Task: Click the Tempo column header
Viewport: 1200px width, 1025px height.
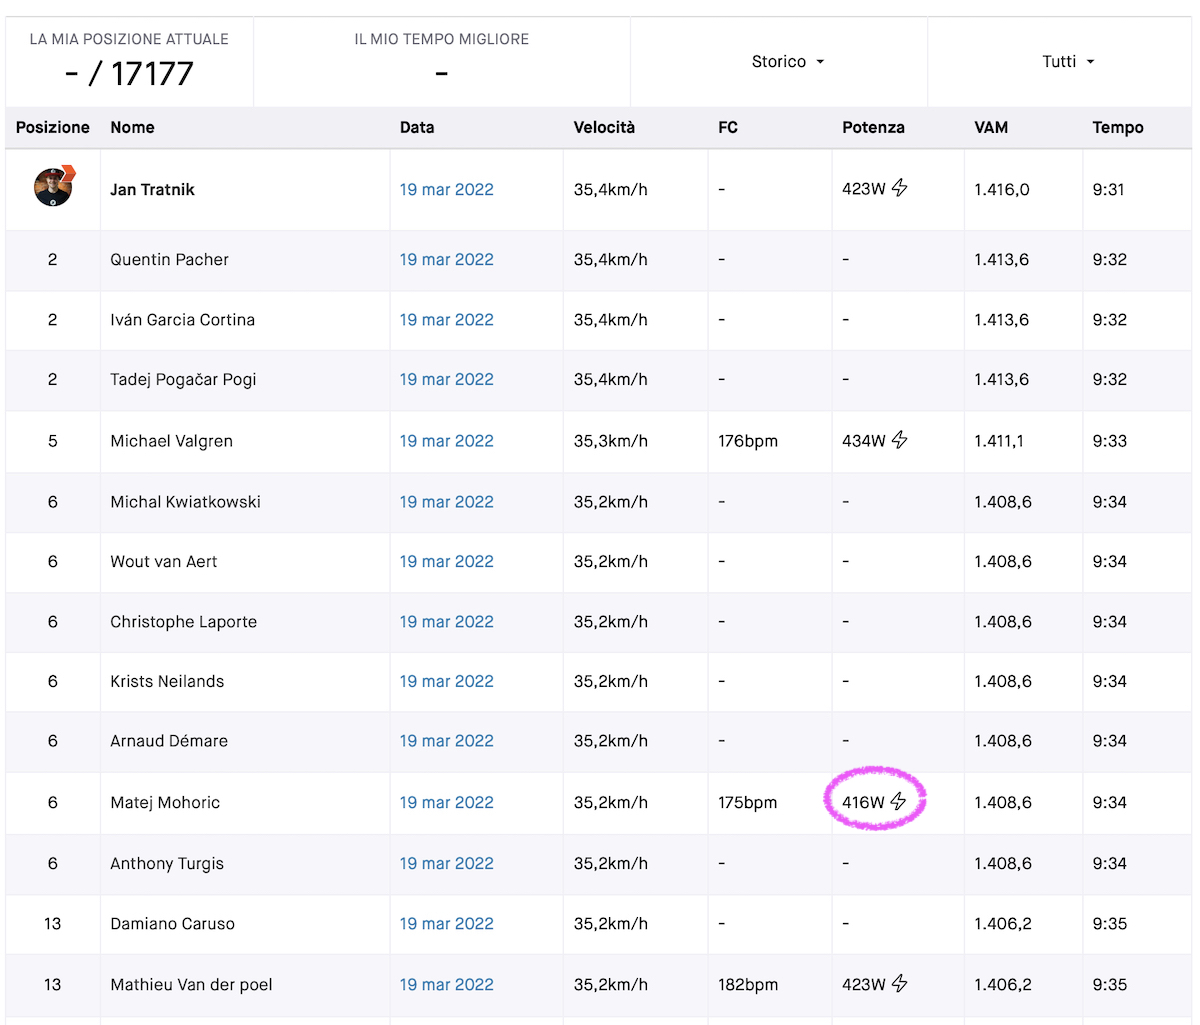Action: click(1118, 128)
